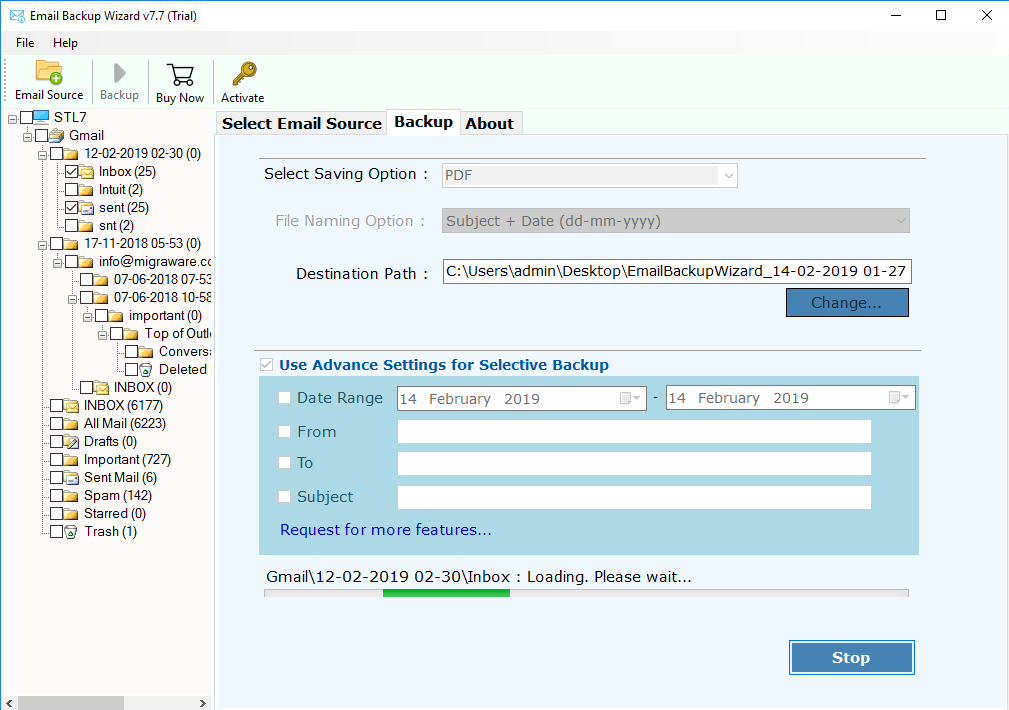Uncheck the sent (25) checkbox
The width and height of the screenshot is (1009, 710).
(x=71, y=208)
